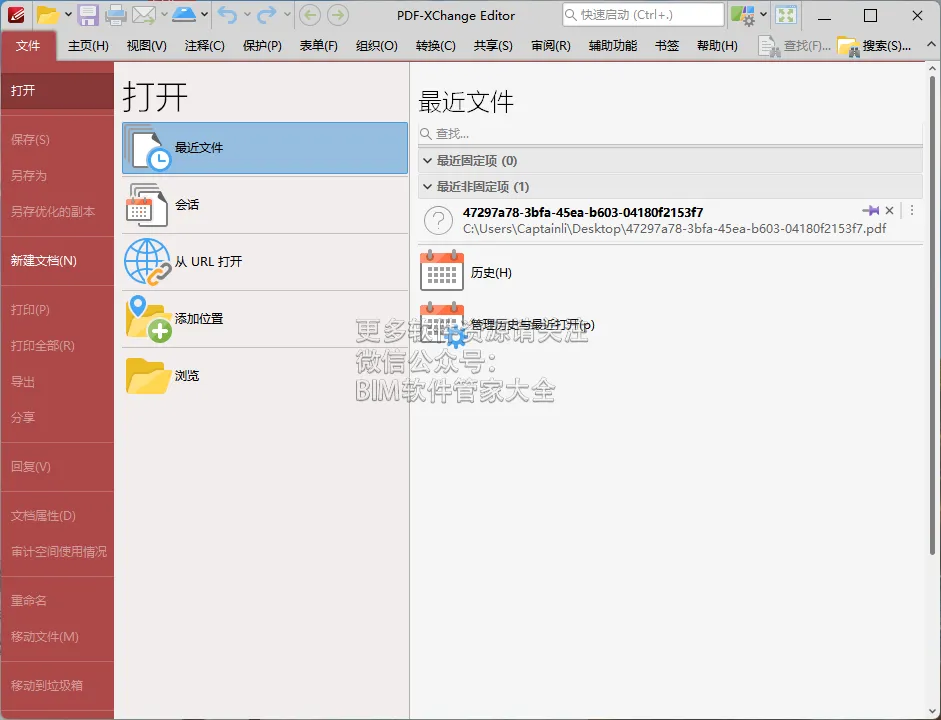Open the 主页(H) menu
941x720 pixels.
[88, 46]
